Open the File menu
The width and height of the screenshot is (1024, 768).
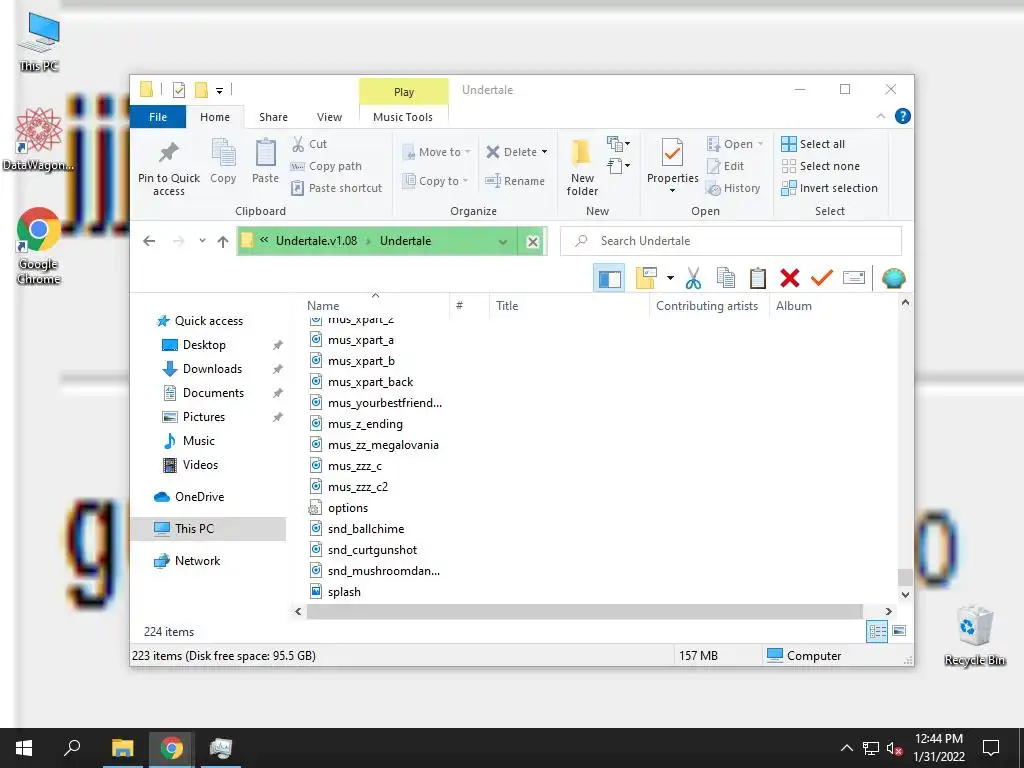pyautogui.click(x=158, y=117)
